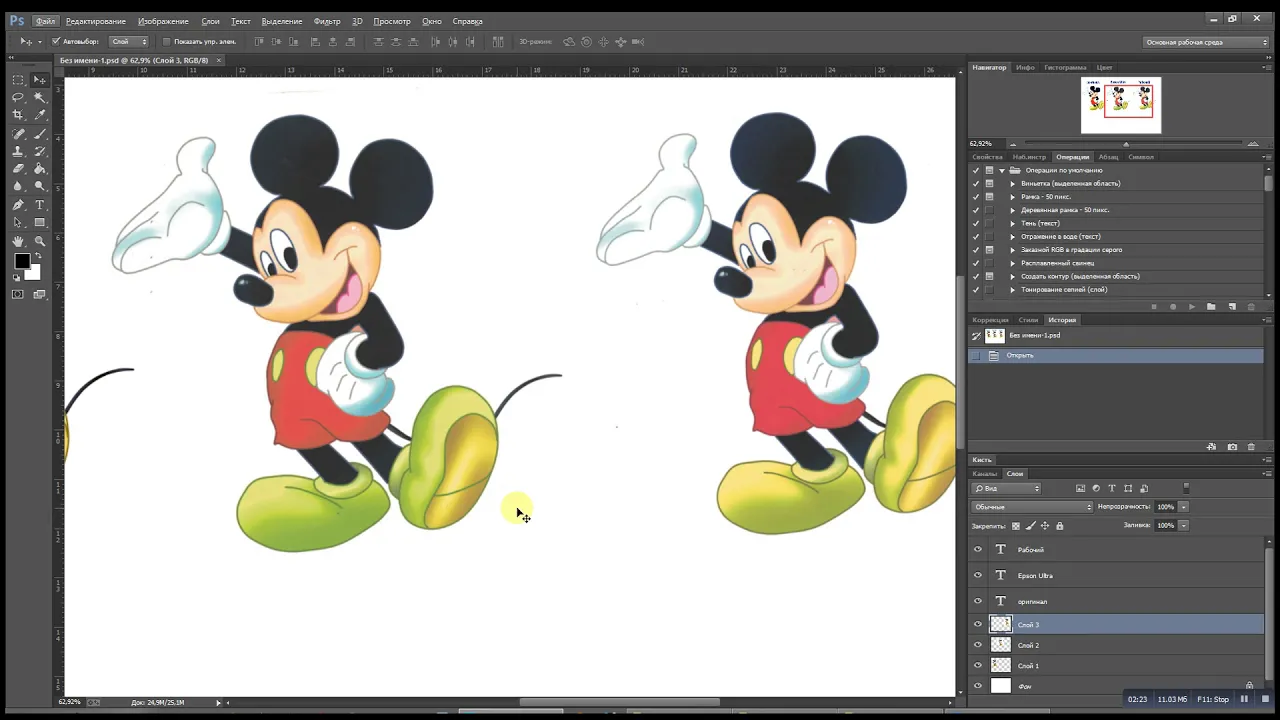The height and width of the screenshot is (720, 1280).
Task: Select the Horizontal Type tool
Action: tap(40, 204)
